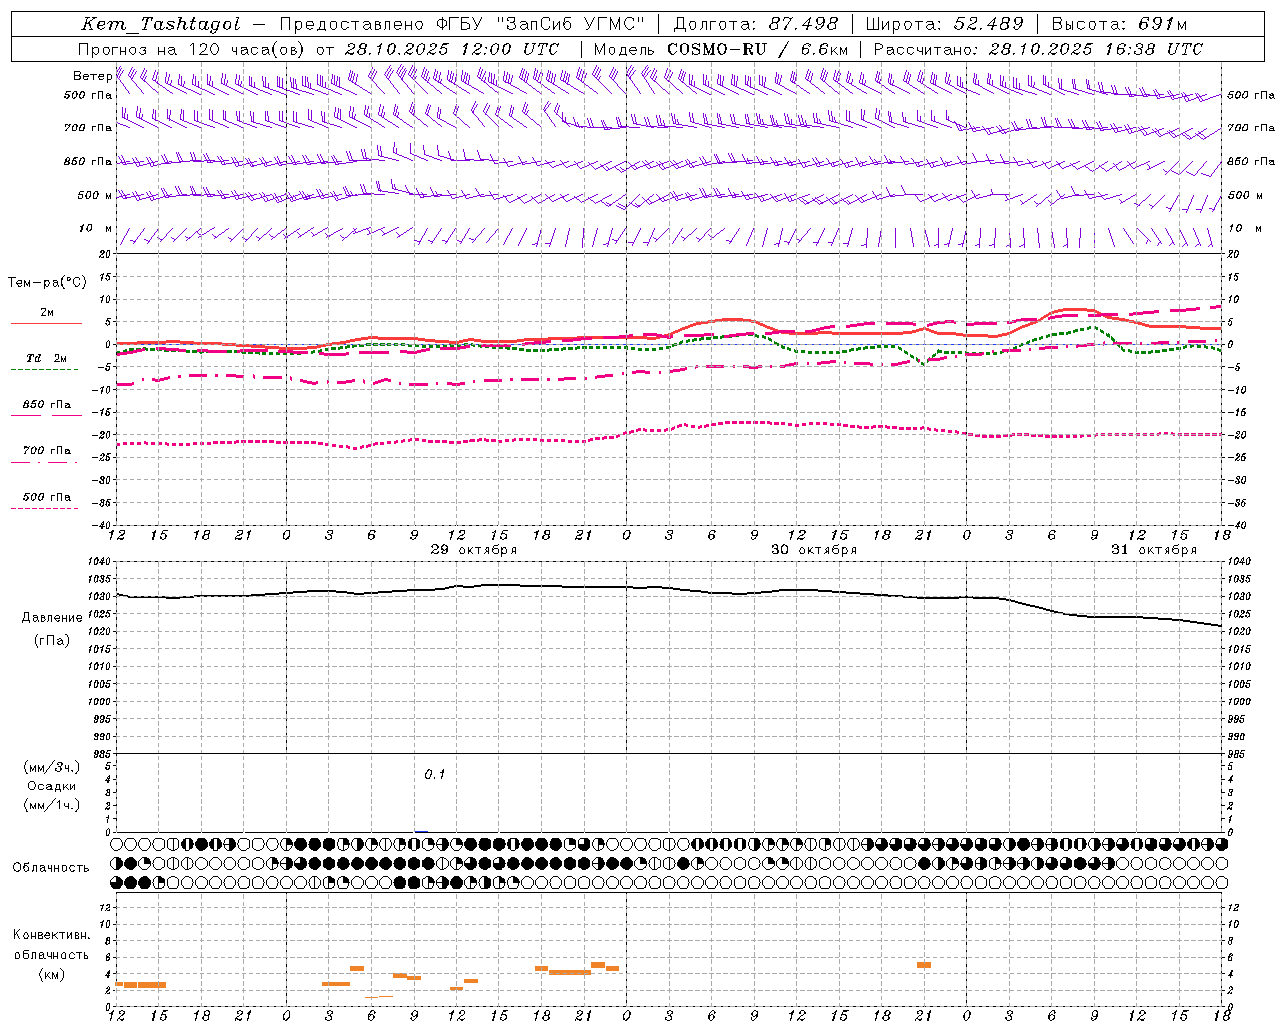
Task: Click the station name Kem_Tashtagol
Action: point(161,25)
